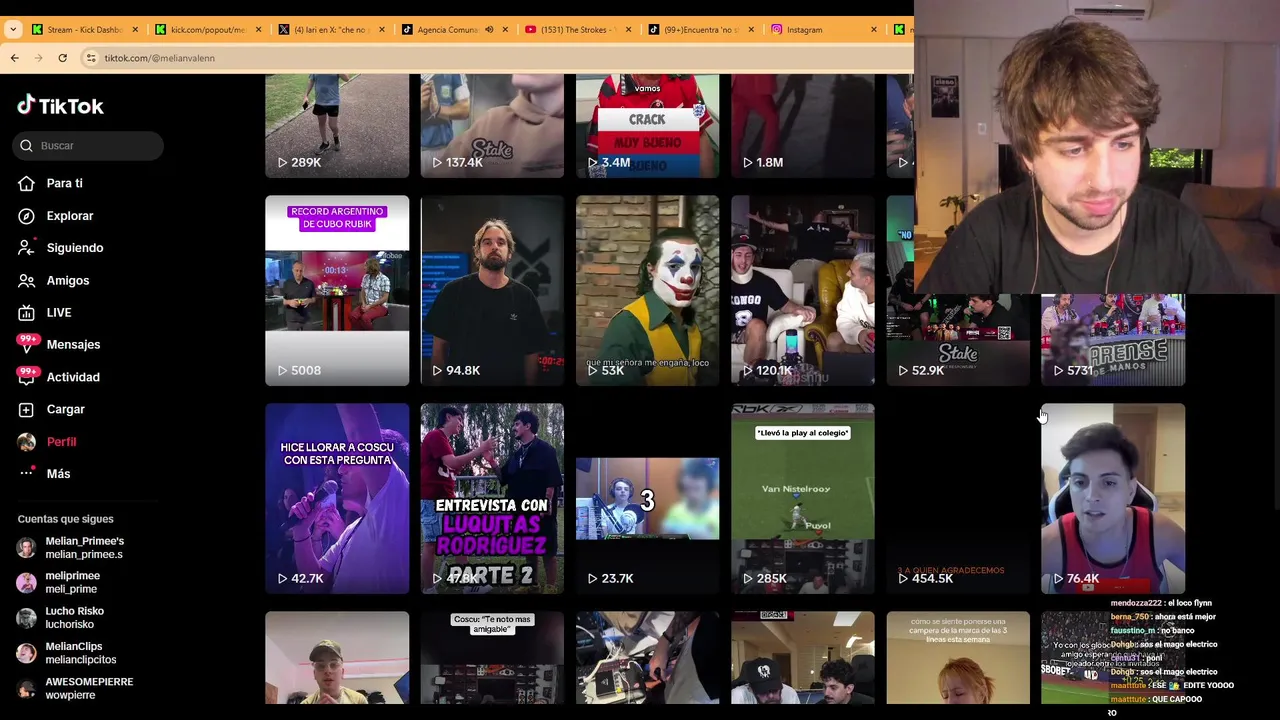1280x720 pixels.
Task: Click the TikTok logo
Action: [x=60, y=106]
